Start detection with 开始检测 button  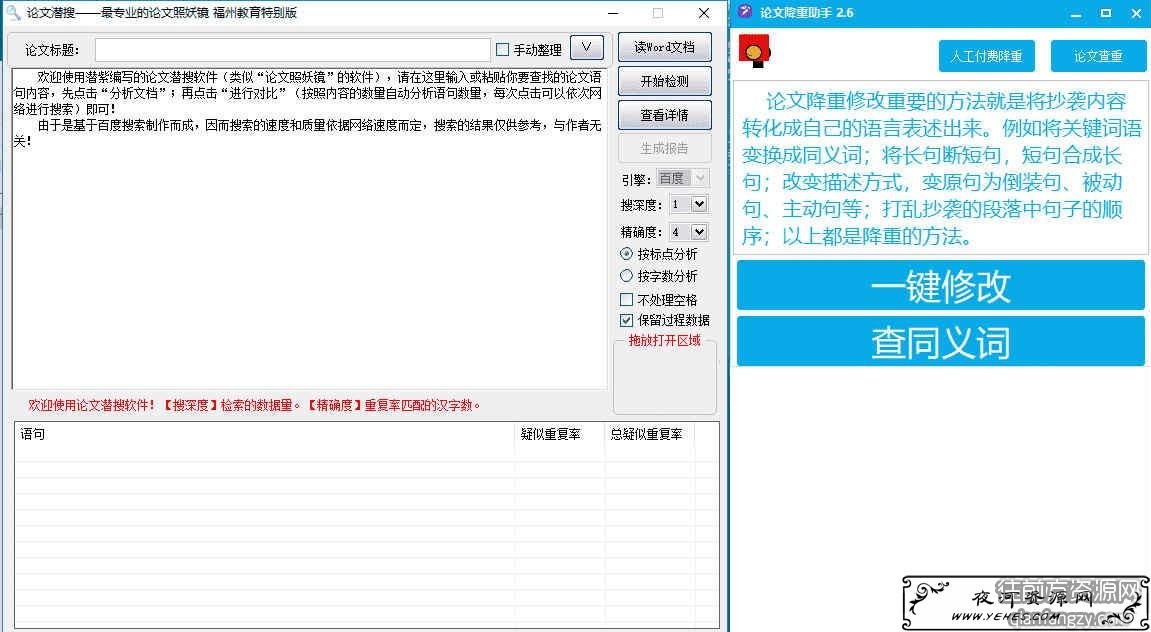pos(664,81)
